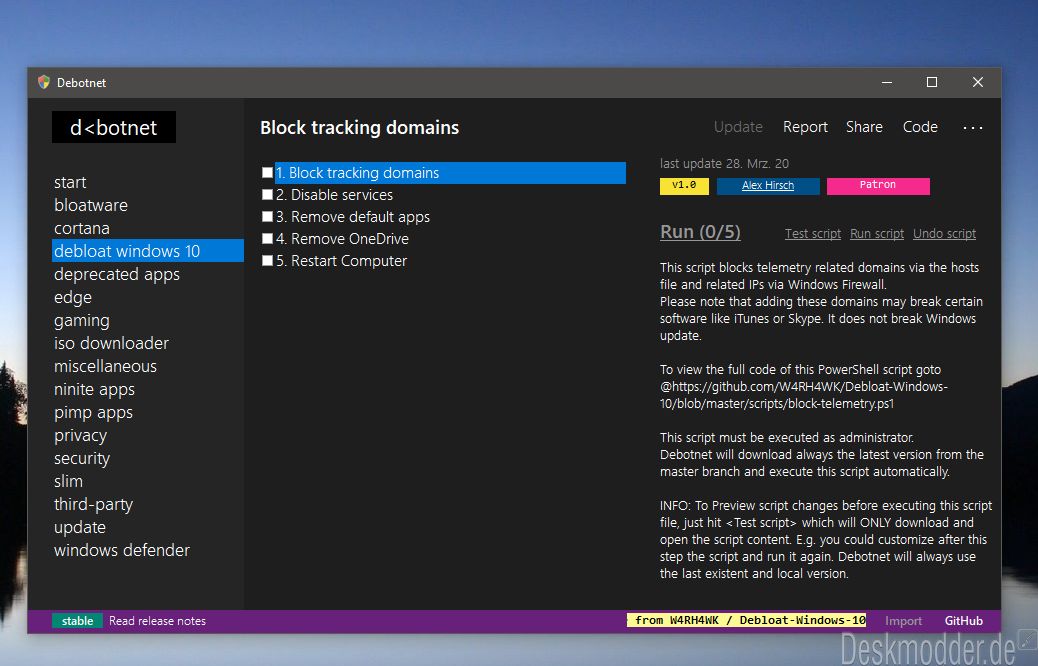Open the bloatware category
The image size is (1038, 666).
[x=91, y=205]
